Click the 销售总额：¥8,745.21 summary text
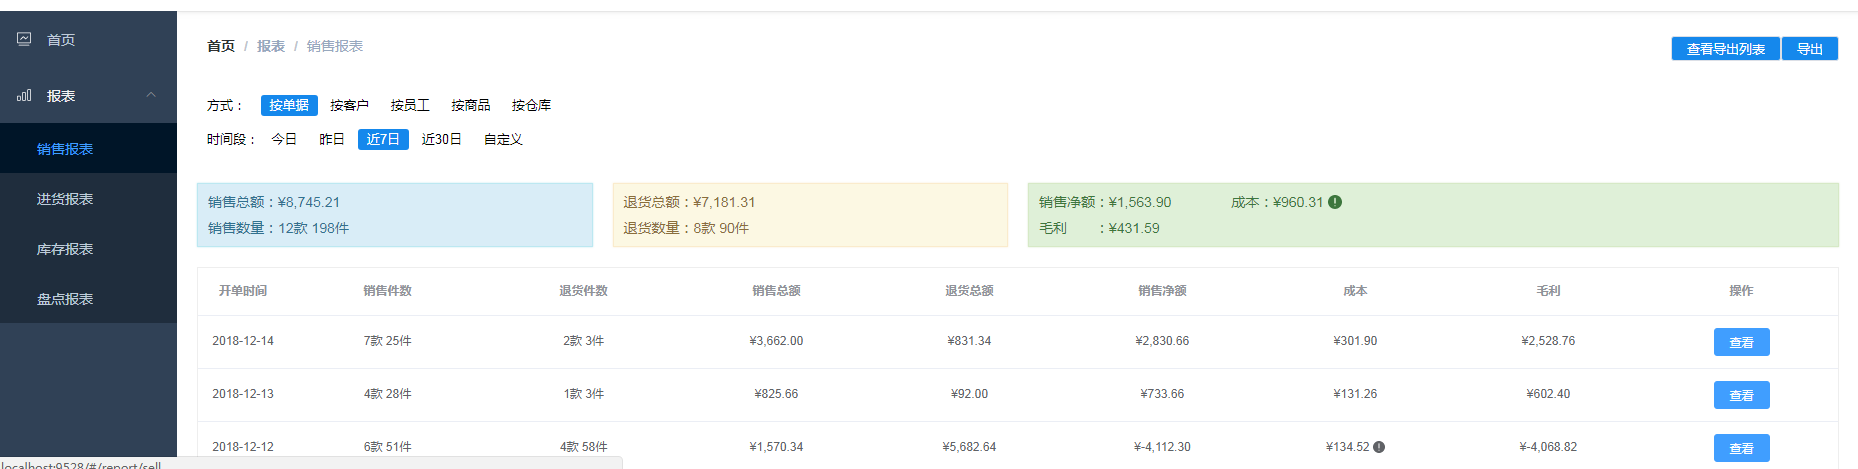The image size is (1858, 469). click(x=274, y=202)
